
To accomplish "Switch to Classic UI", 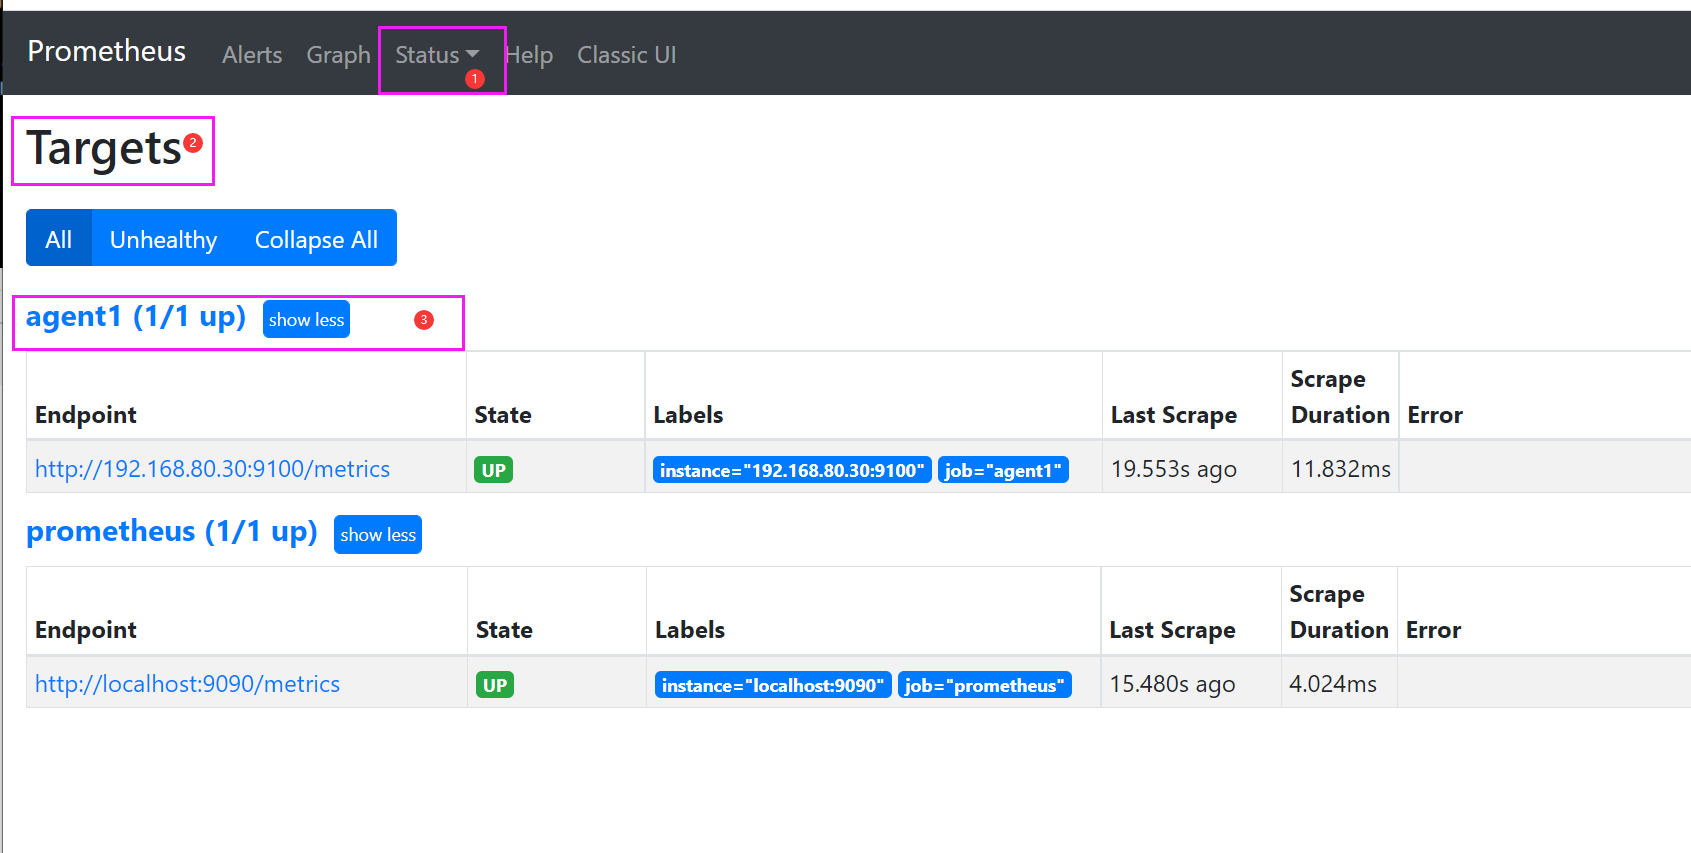I will pyautogui.click(x=626, y=55).
